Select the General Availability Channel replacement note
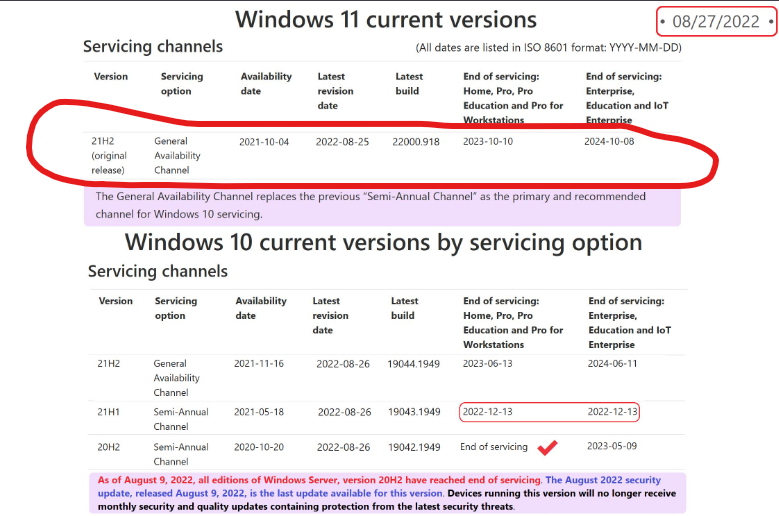 click(371, 205)
